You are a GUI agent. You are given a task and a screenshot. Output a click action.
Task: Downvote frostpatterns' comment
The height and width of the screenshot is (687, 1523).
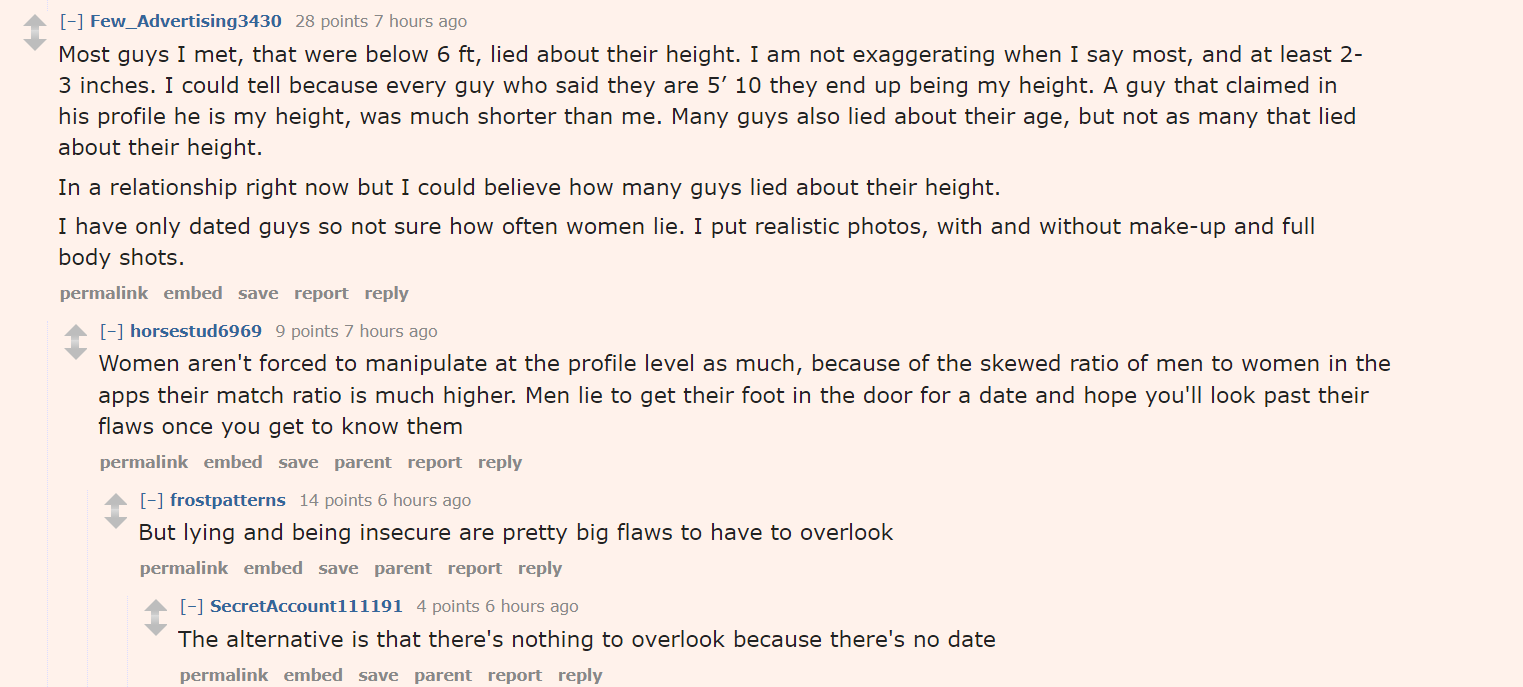pos(115,520)
